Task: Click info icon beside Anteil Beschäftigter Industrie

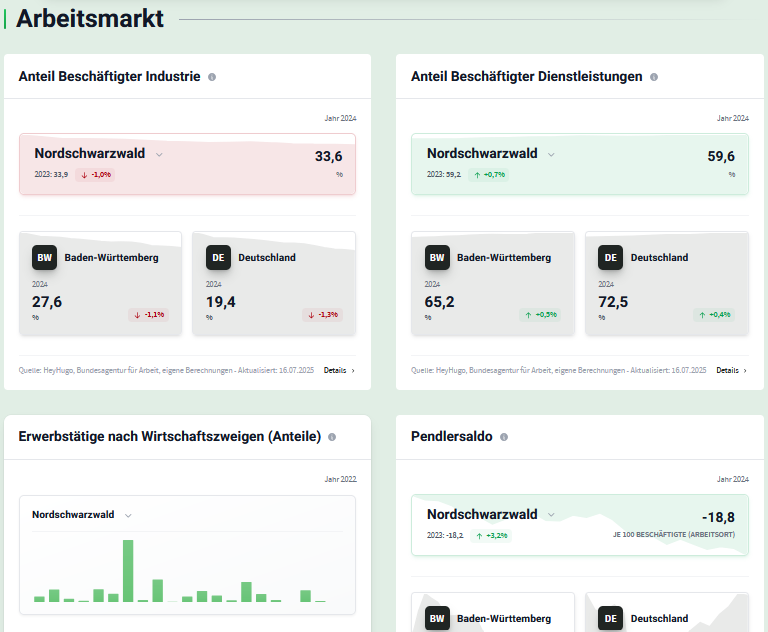Action: [212, 77]
